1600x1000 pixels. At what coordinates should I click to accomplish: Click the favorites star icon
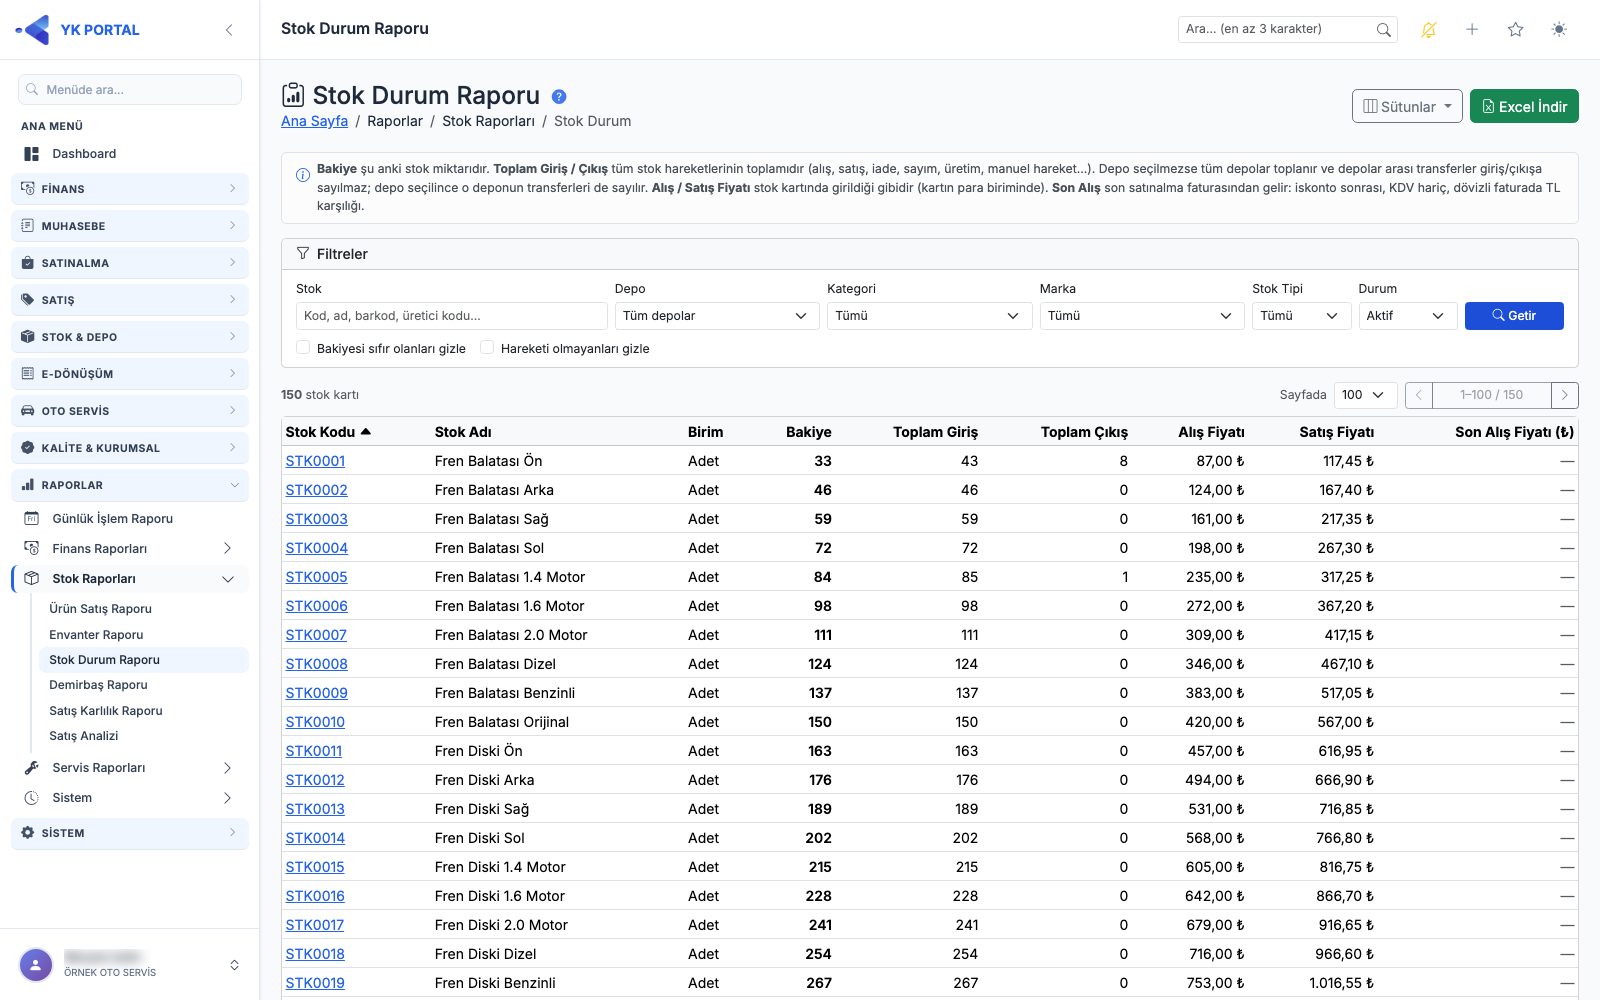point(1515,30)
